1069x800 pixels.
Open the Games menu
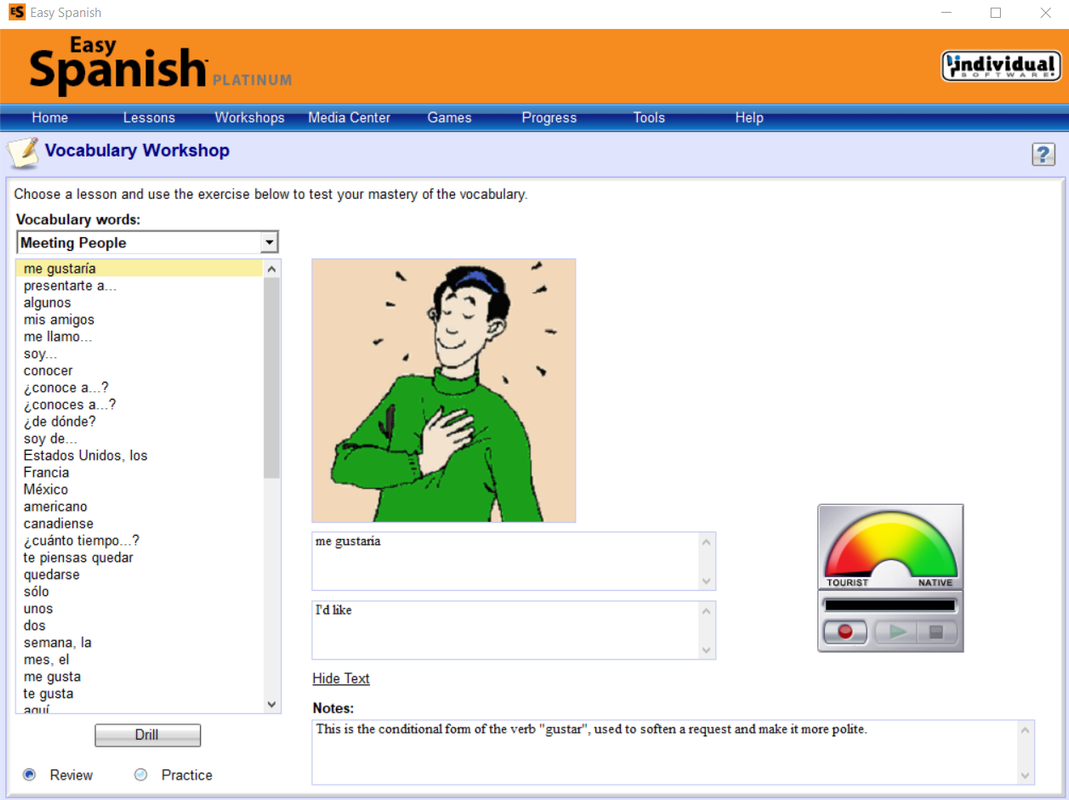coord(449,117)
